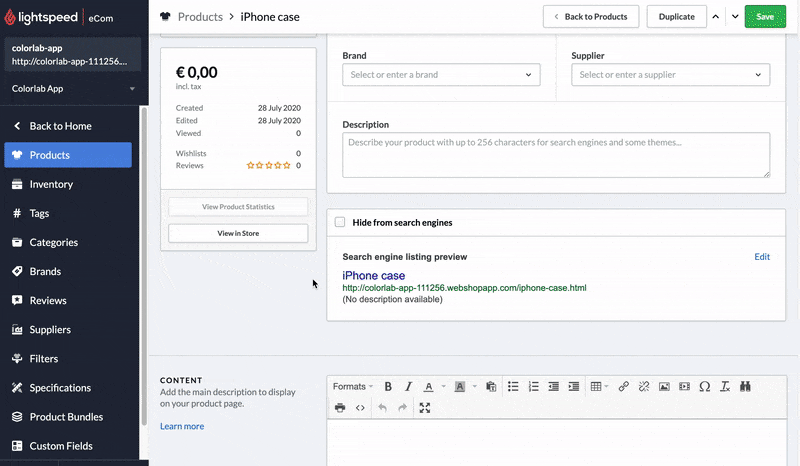Screen dimensions: 800x466
Task: Expand the background color picker arrow
Action: [474, 386]
